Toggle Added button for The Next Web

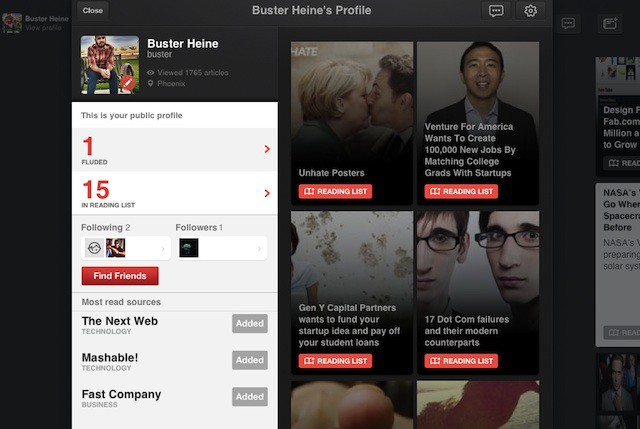249,323
